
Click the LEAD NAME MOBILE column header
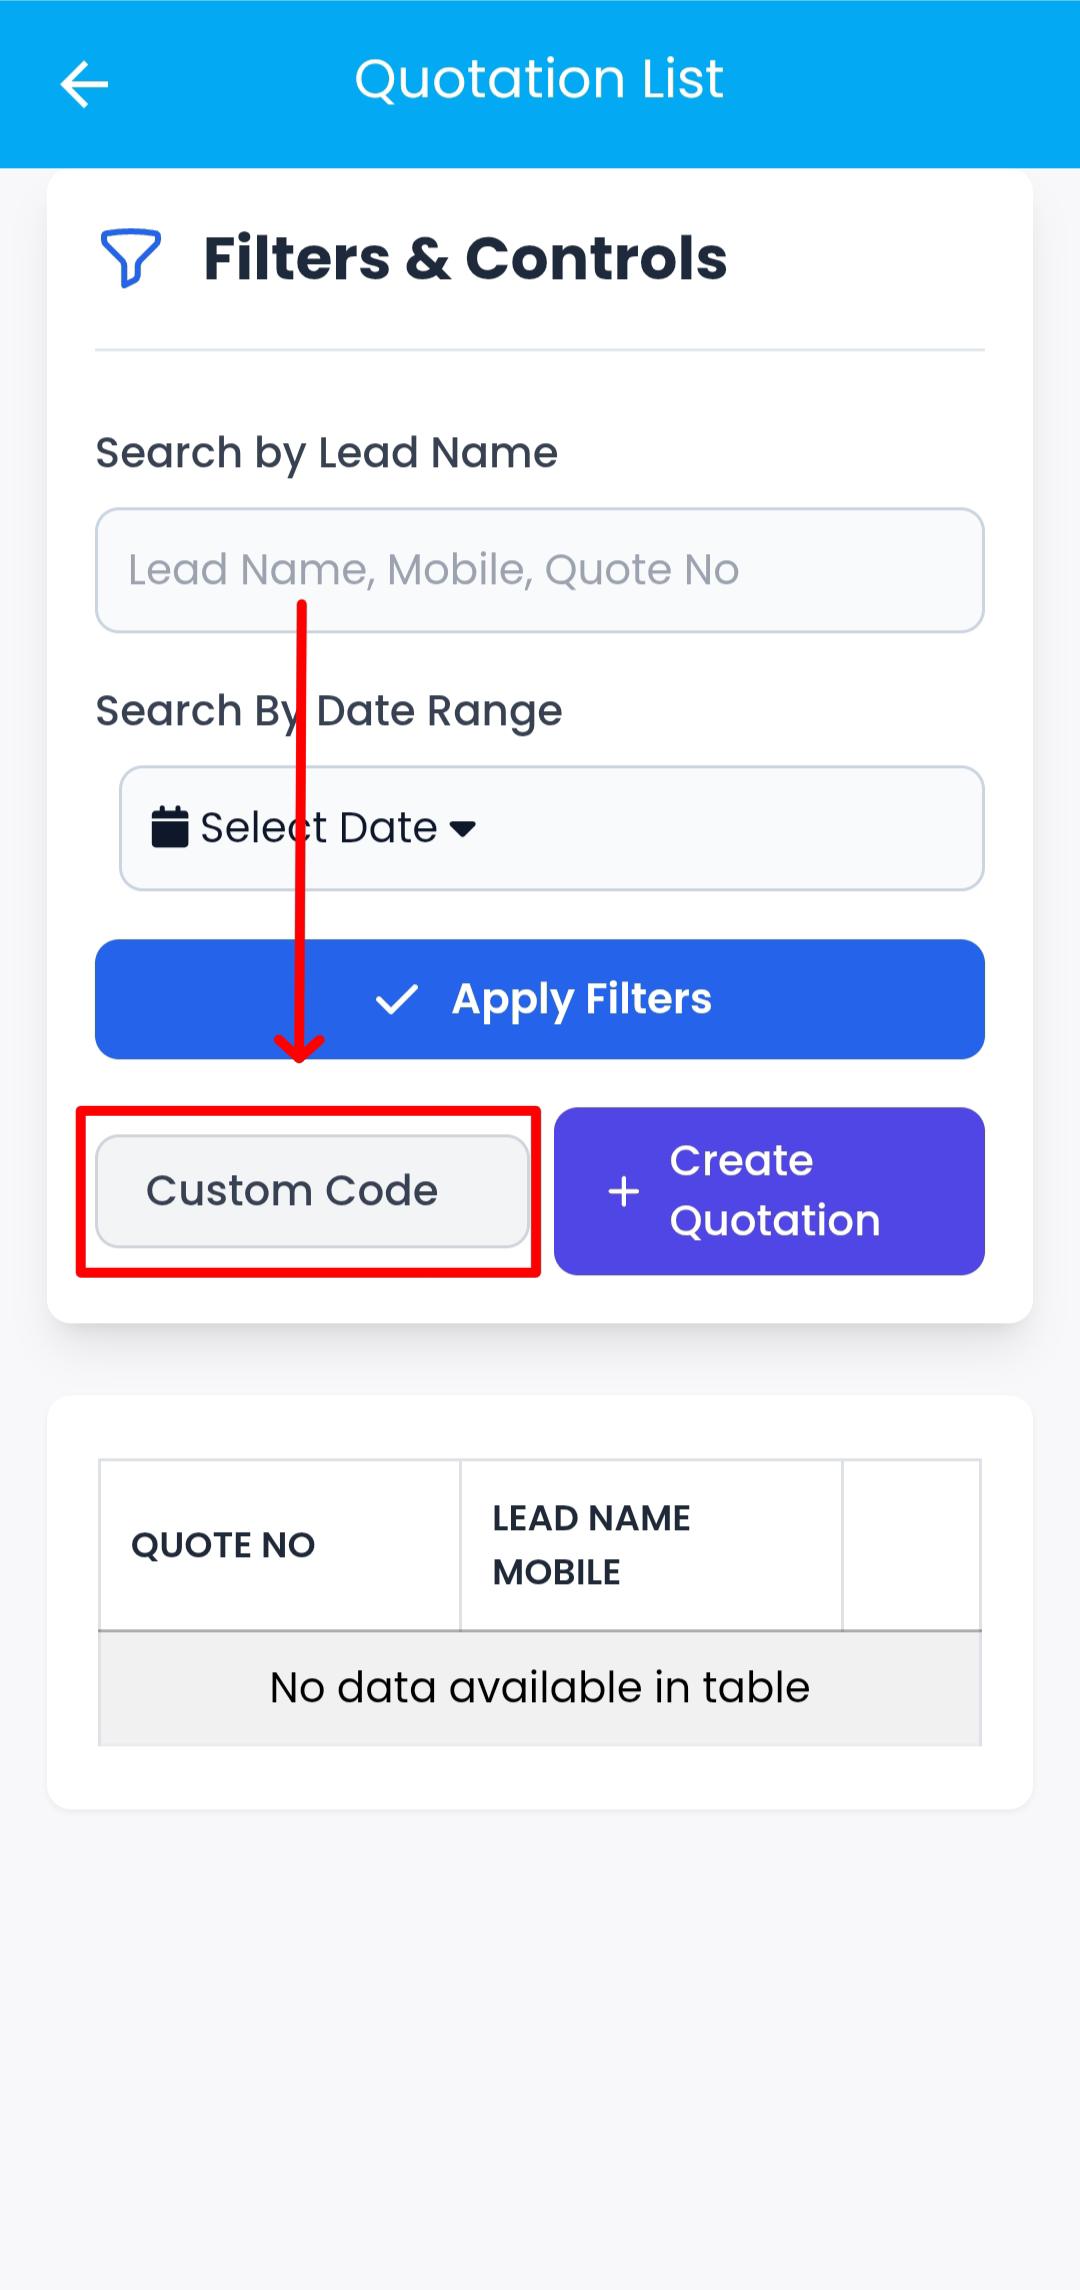[x=590, y=1545]
